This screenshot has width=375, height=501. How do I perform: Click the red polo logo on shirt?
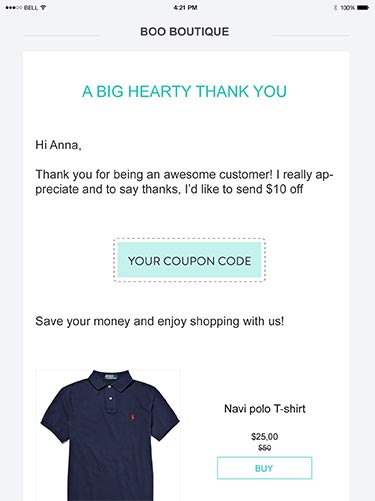[x=129, y=416]
